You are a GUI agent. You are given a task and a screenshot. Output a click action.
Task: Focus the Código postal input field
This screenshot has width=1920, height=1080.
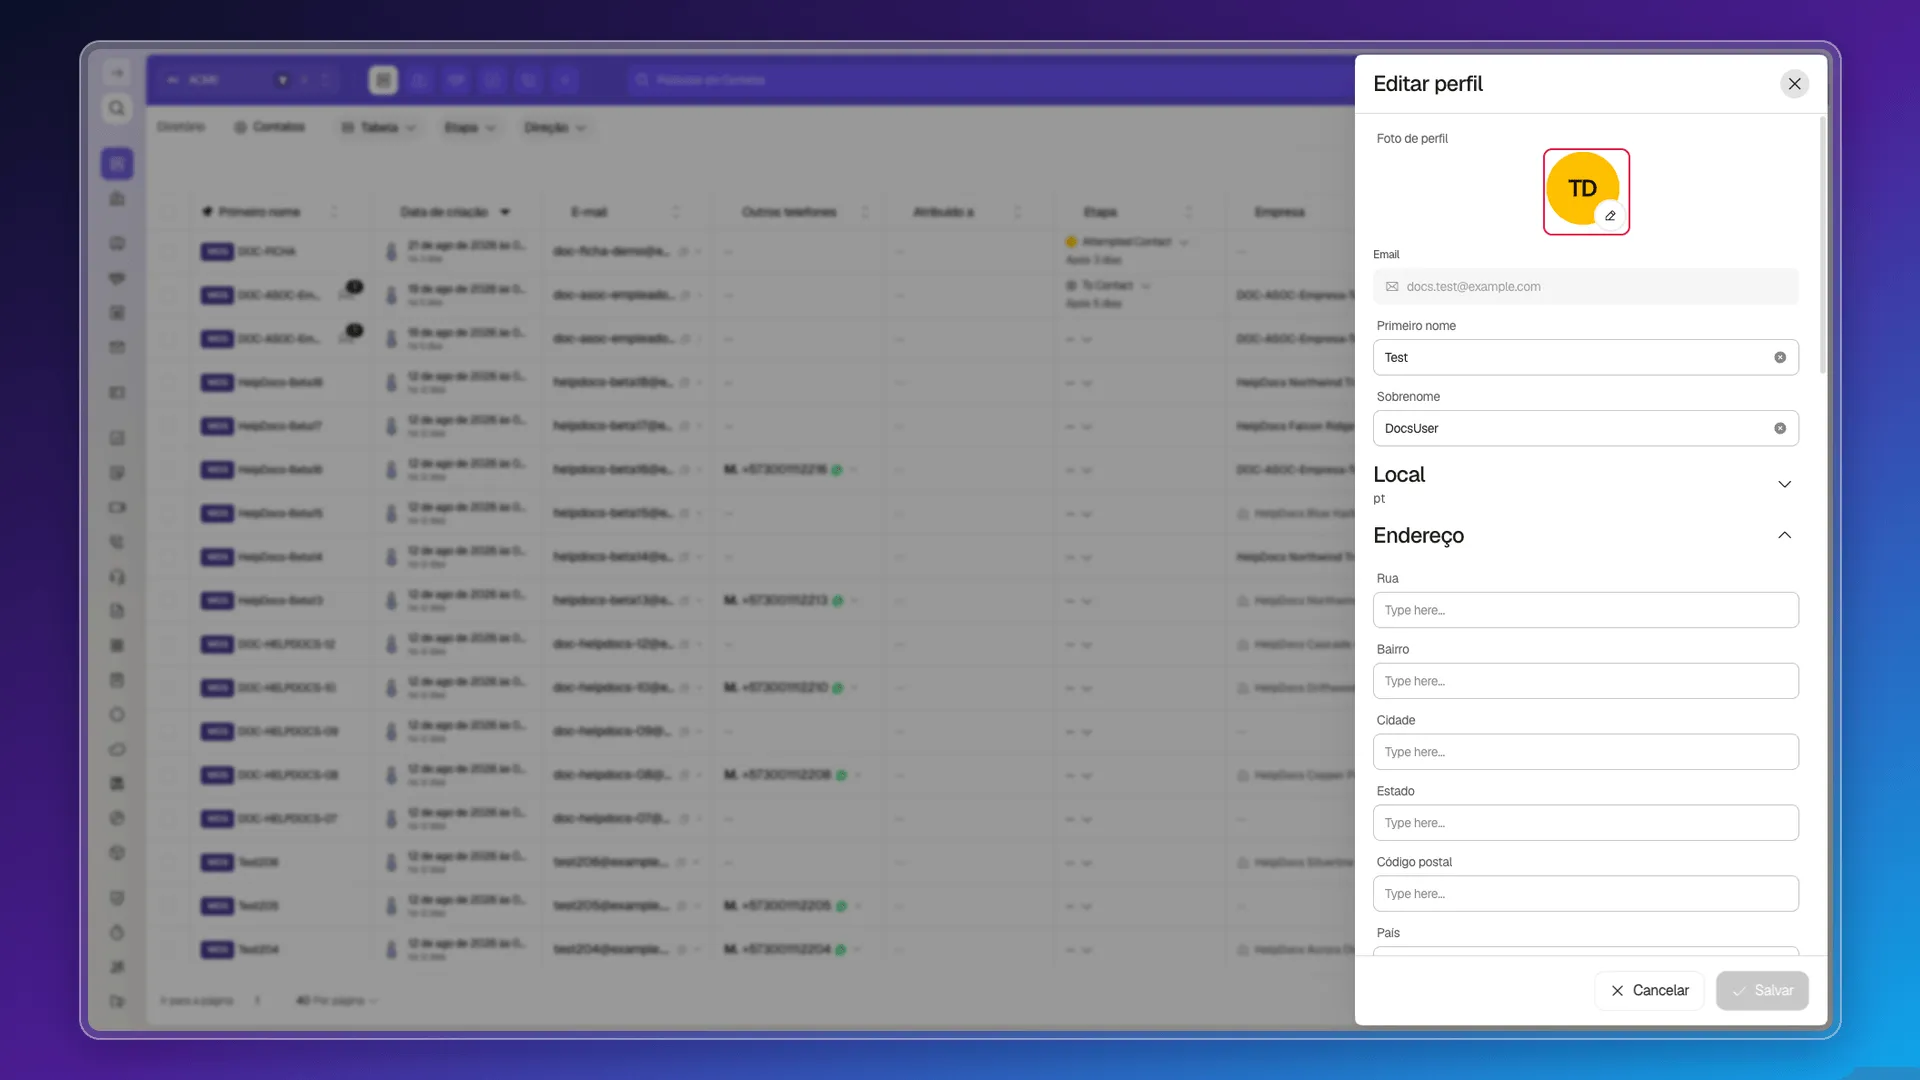pos(1585,894)
